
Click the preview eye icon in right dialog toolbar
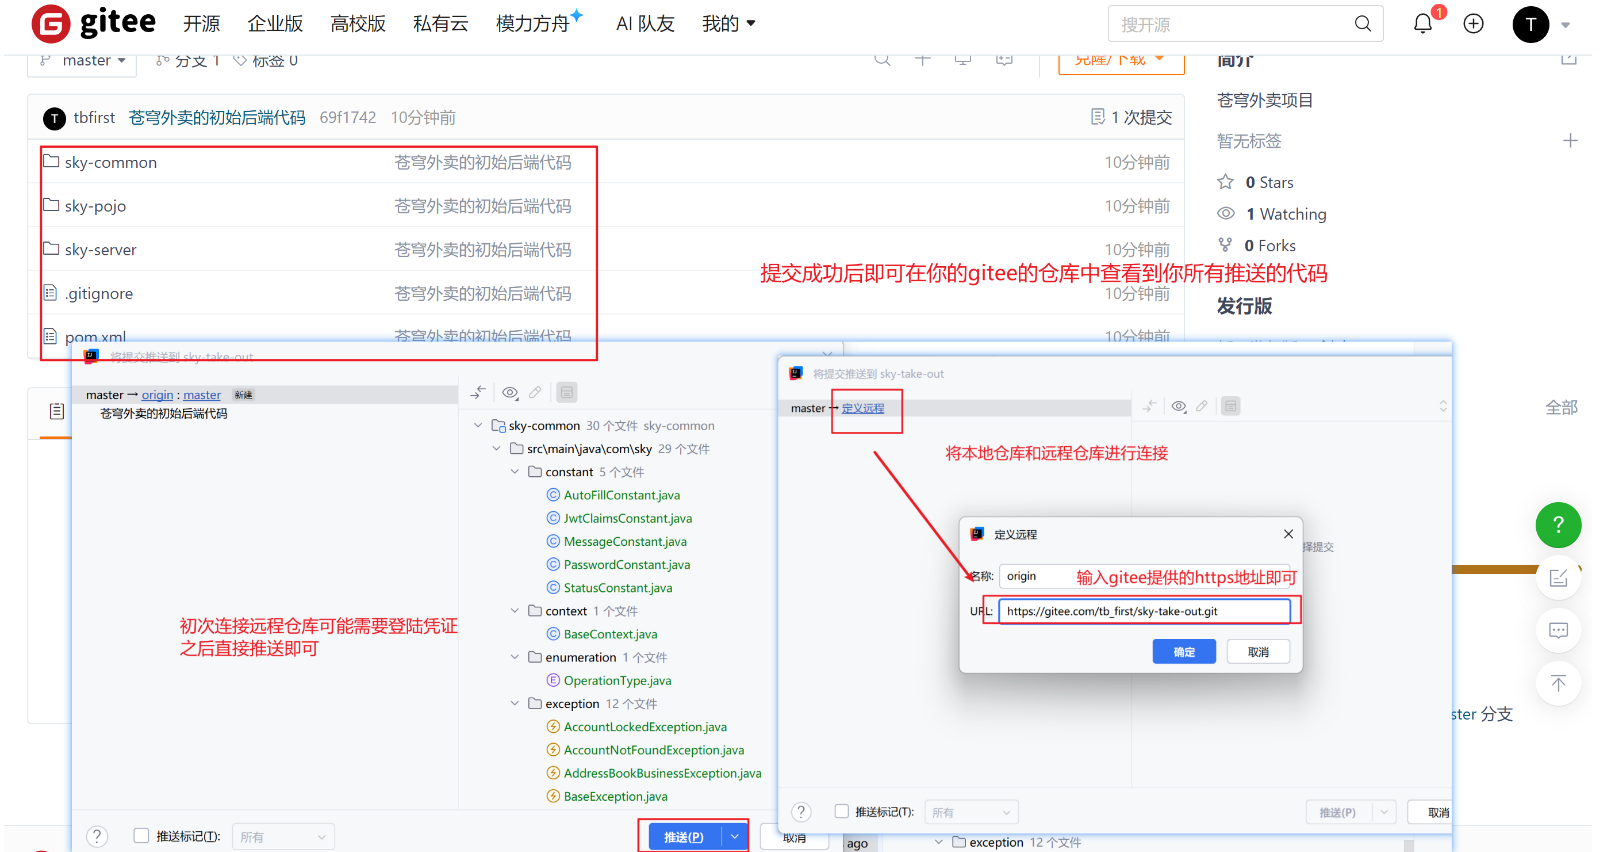click(1179, 406)
